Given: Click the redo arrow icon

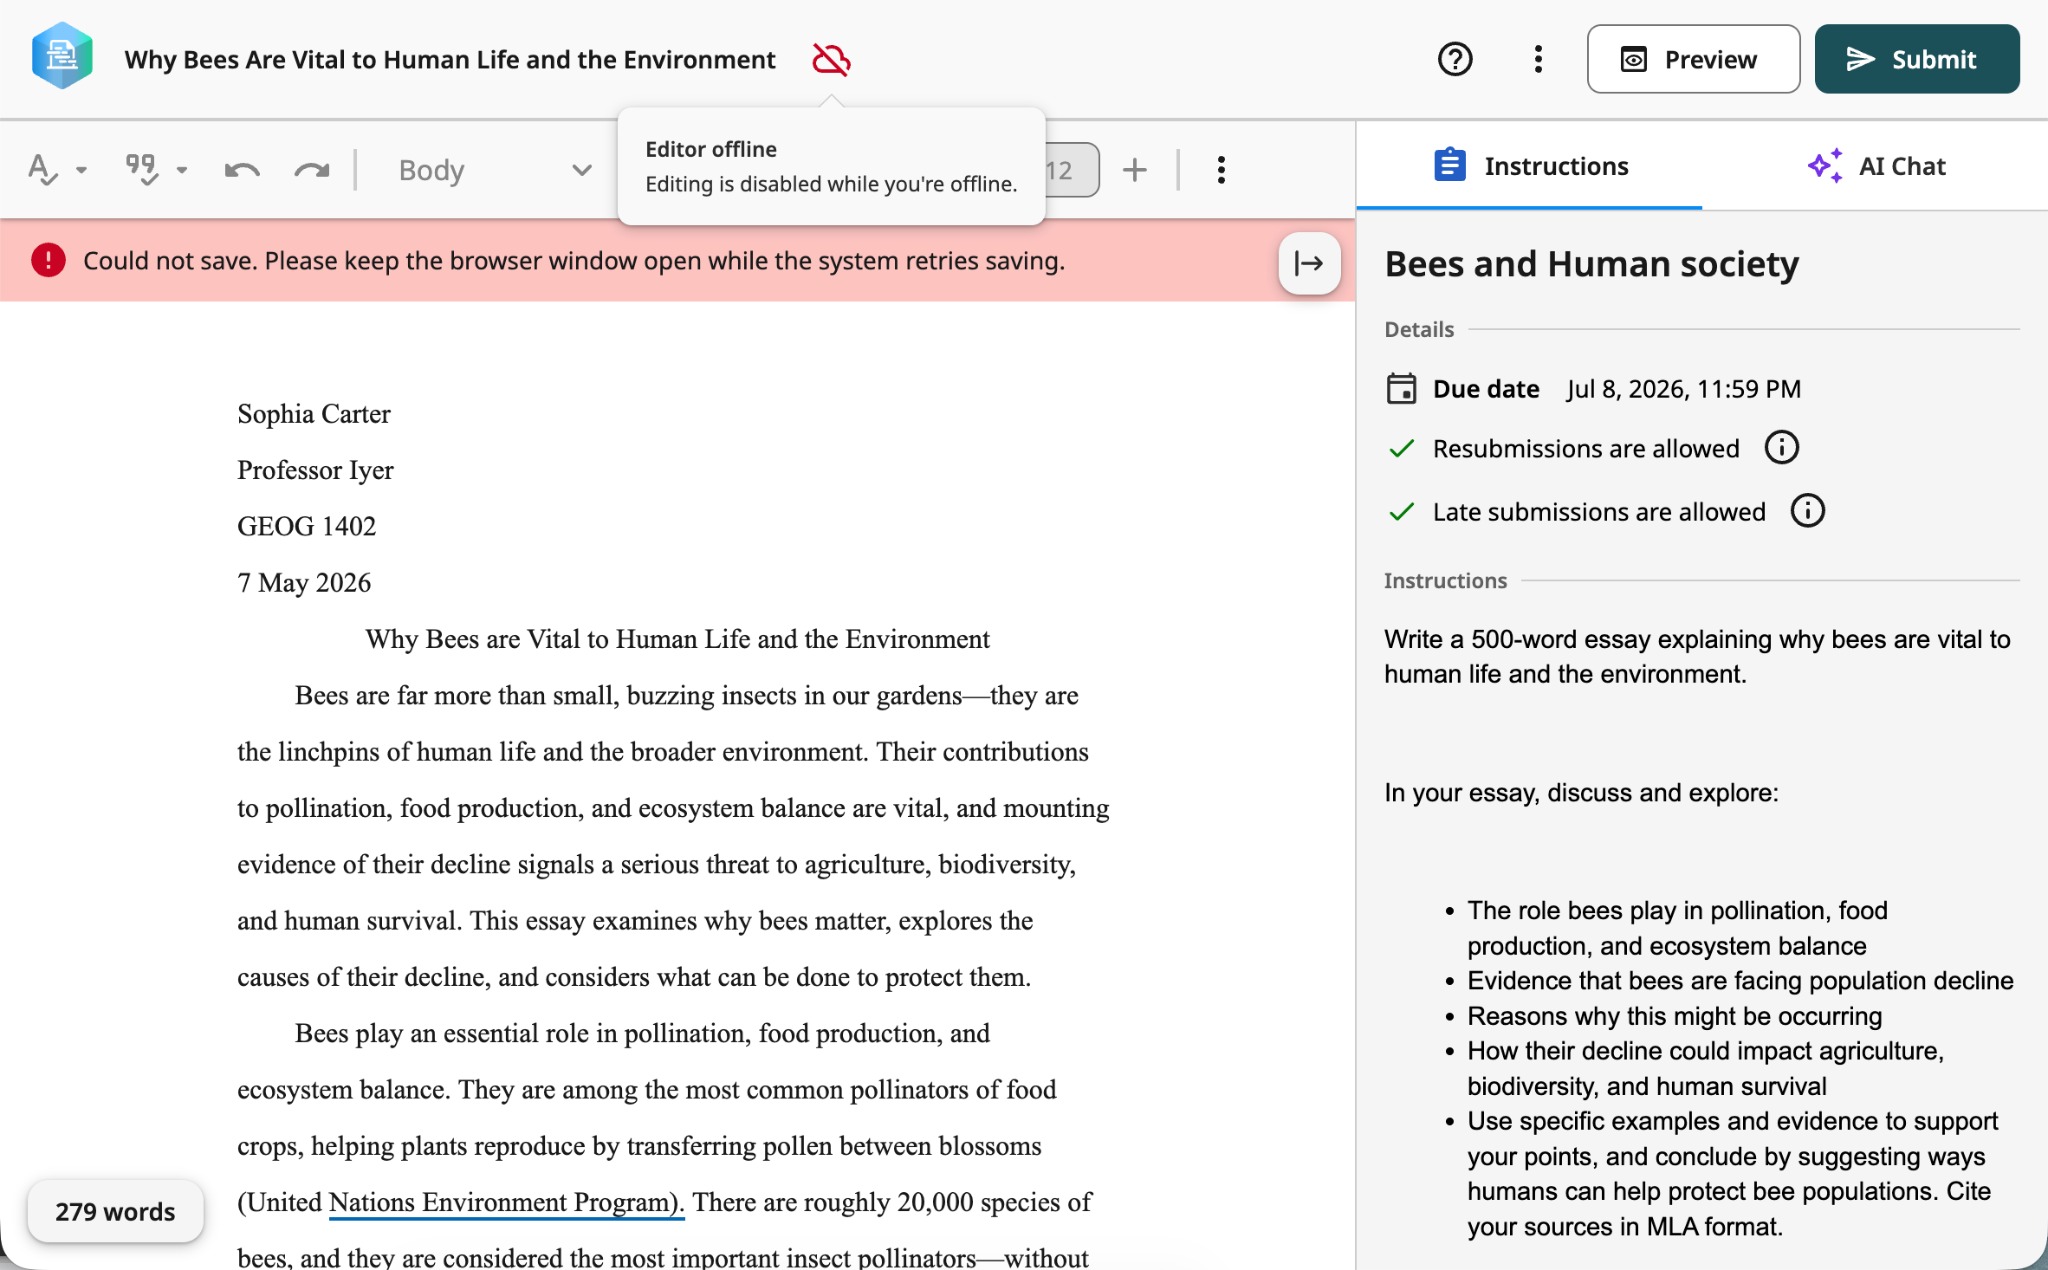Looking at the screenshot, I should (312, 170).
